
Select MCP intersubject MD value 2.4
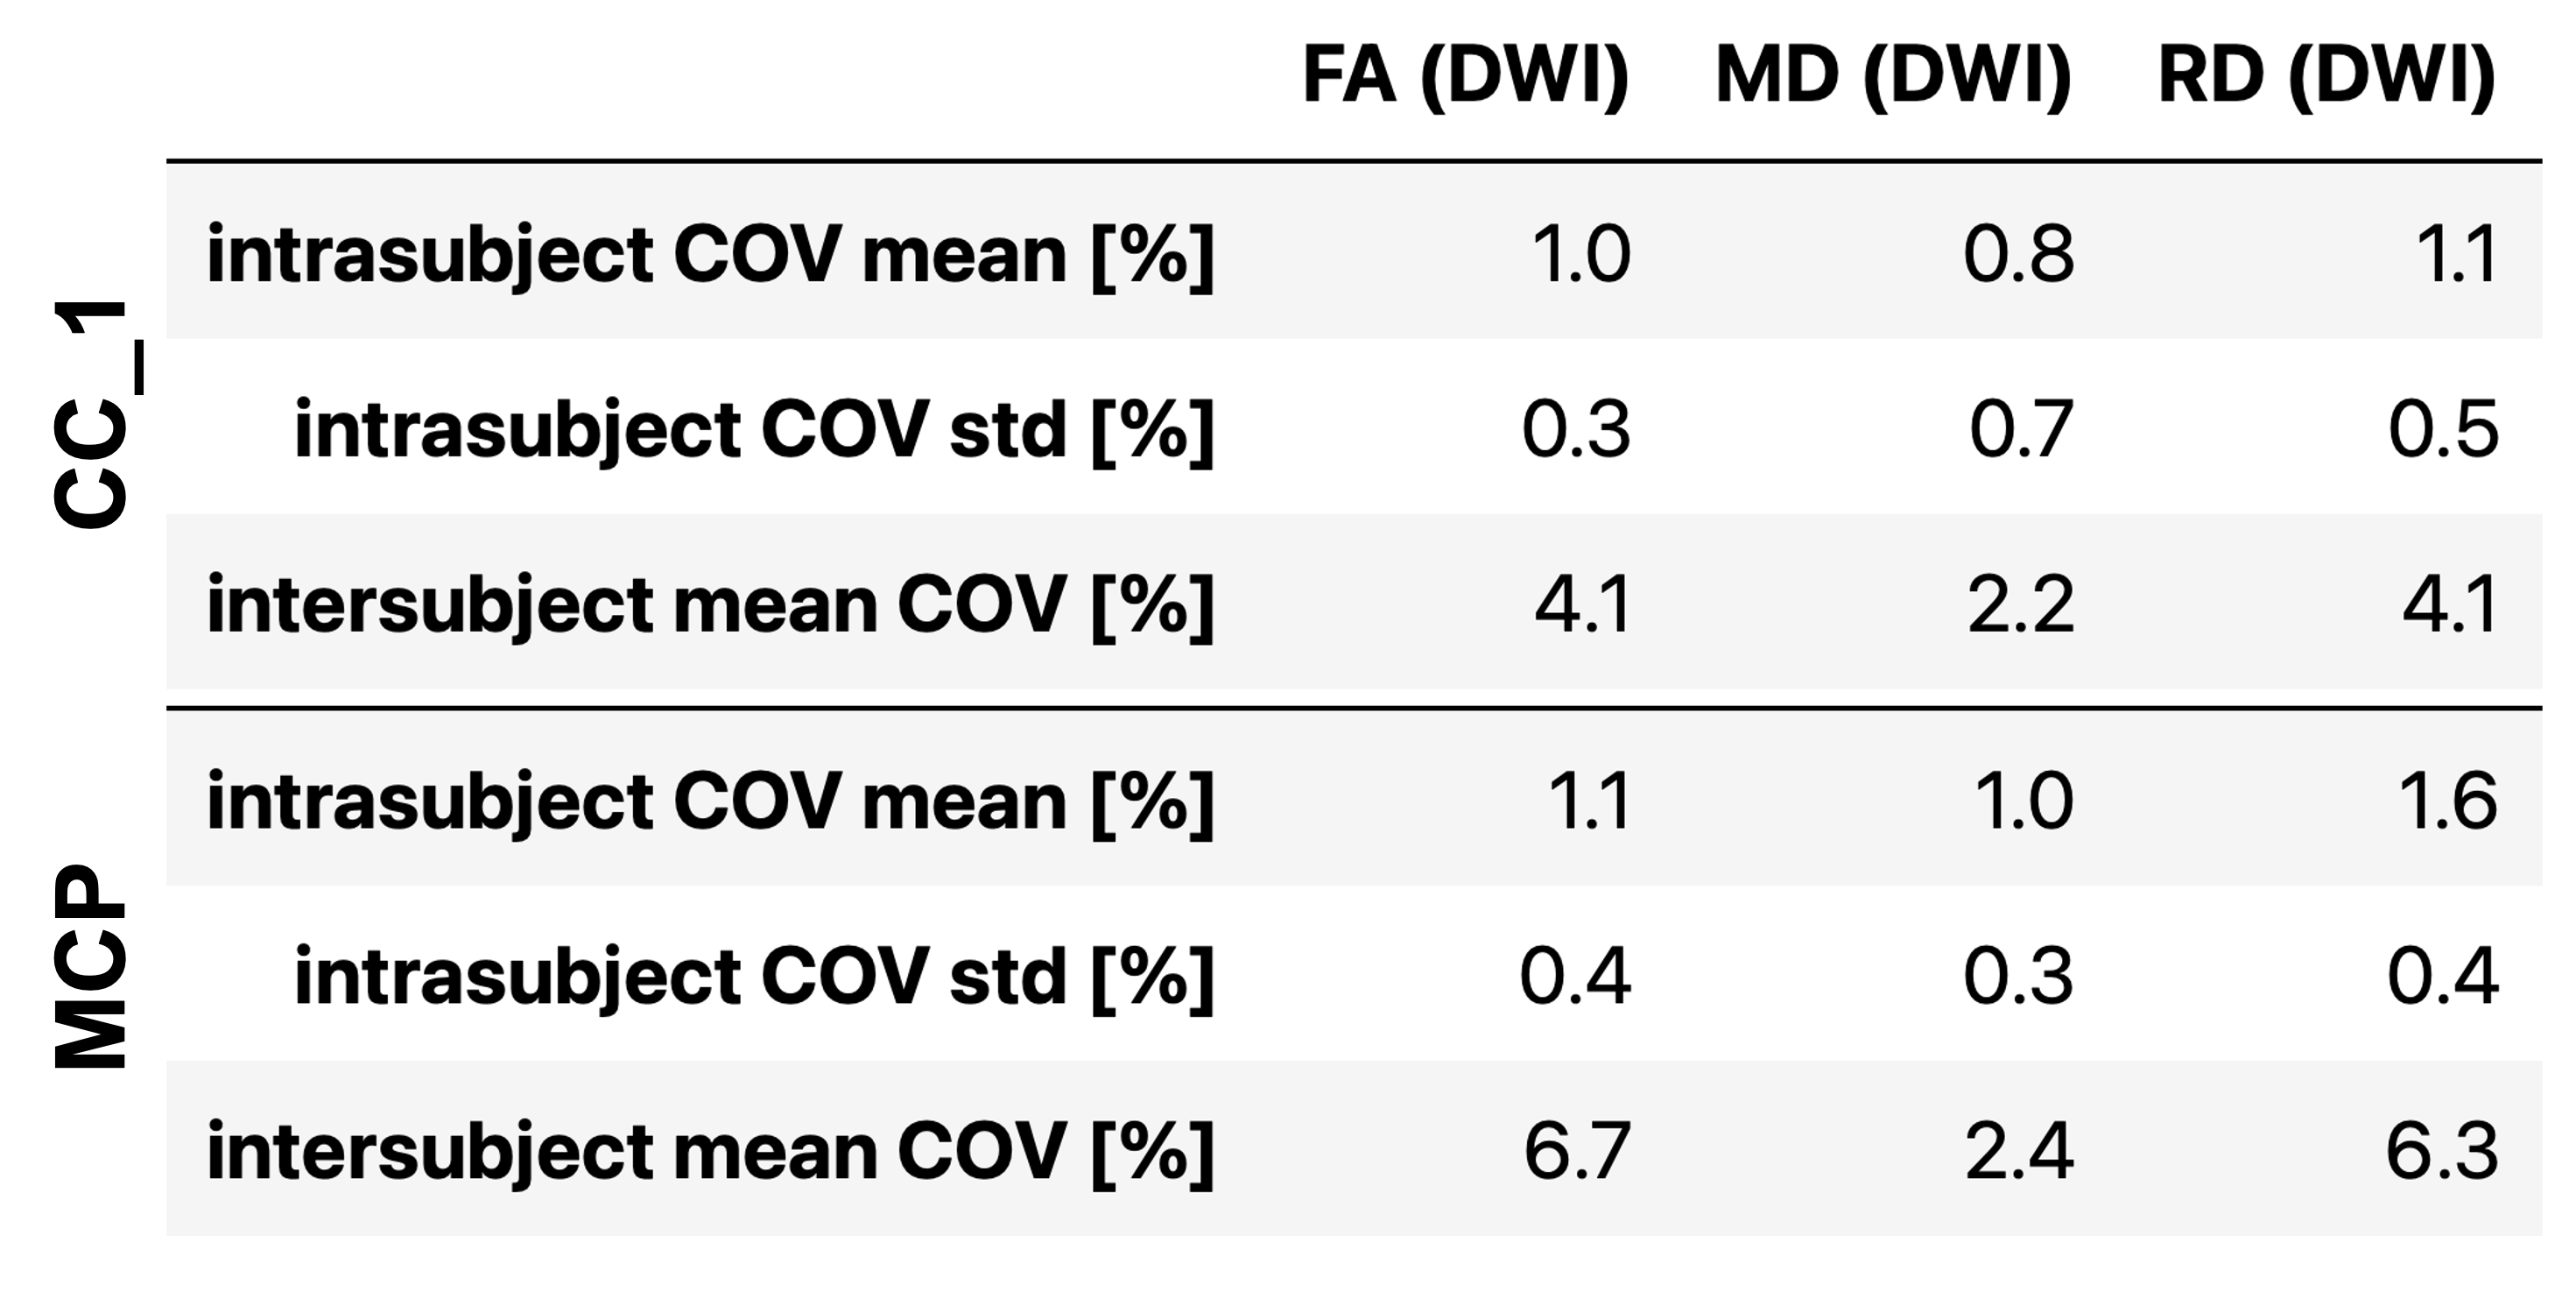click(x=2019, y=1152)
